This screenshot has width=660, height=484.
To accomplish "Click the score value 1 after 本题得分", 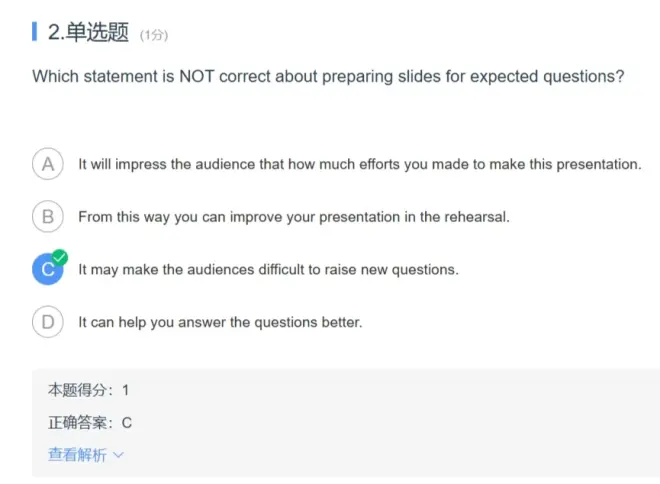I will click(126, 390).
